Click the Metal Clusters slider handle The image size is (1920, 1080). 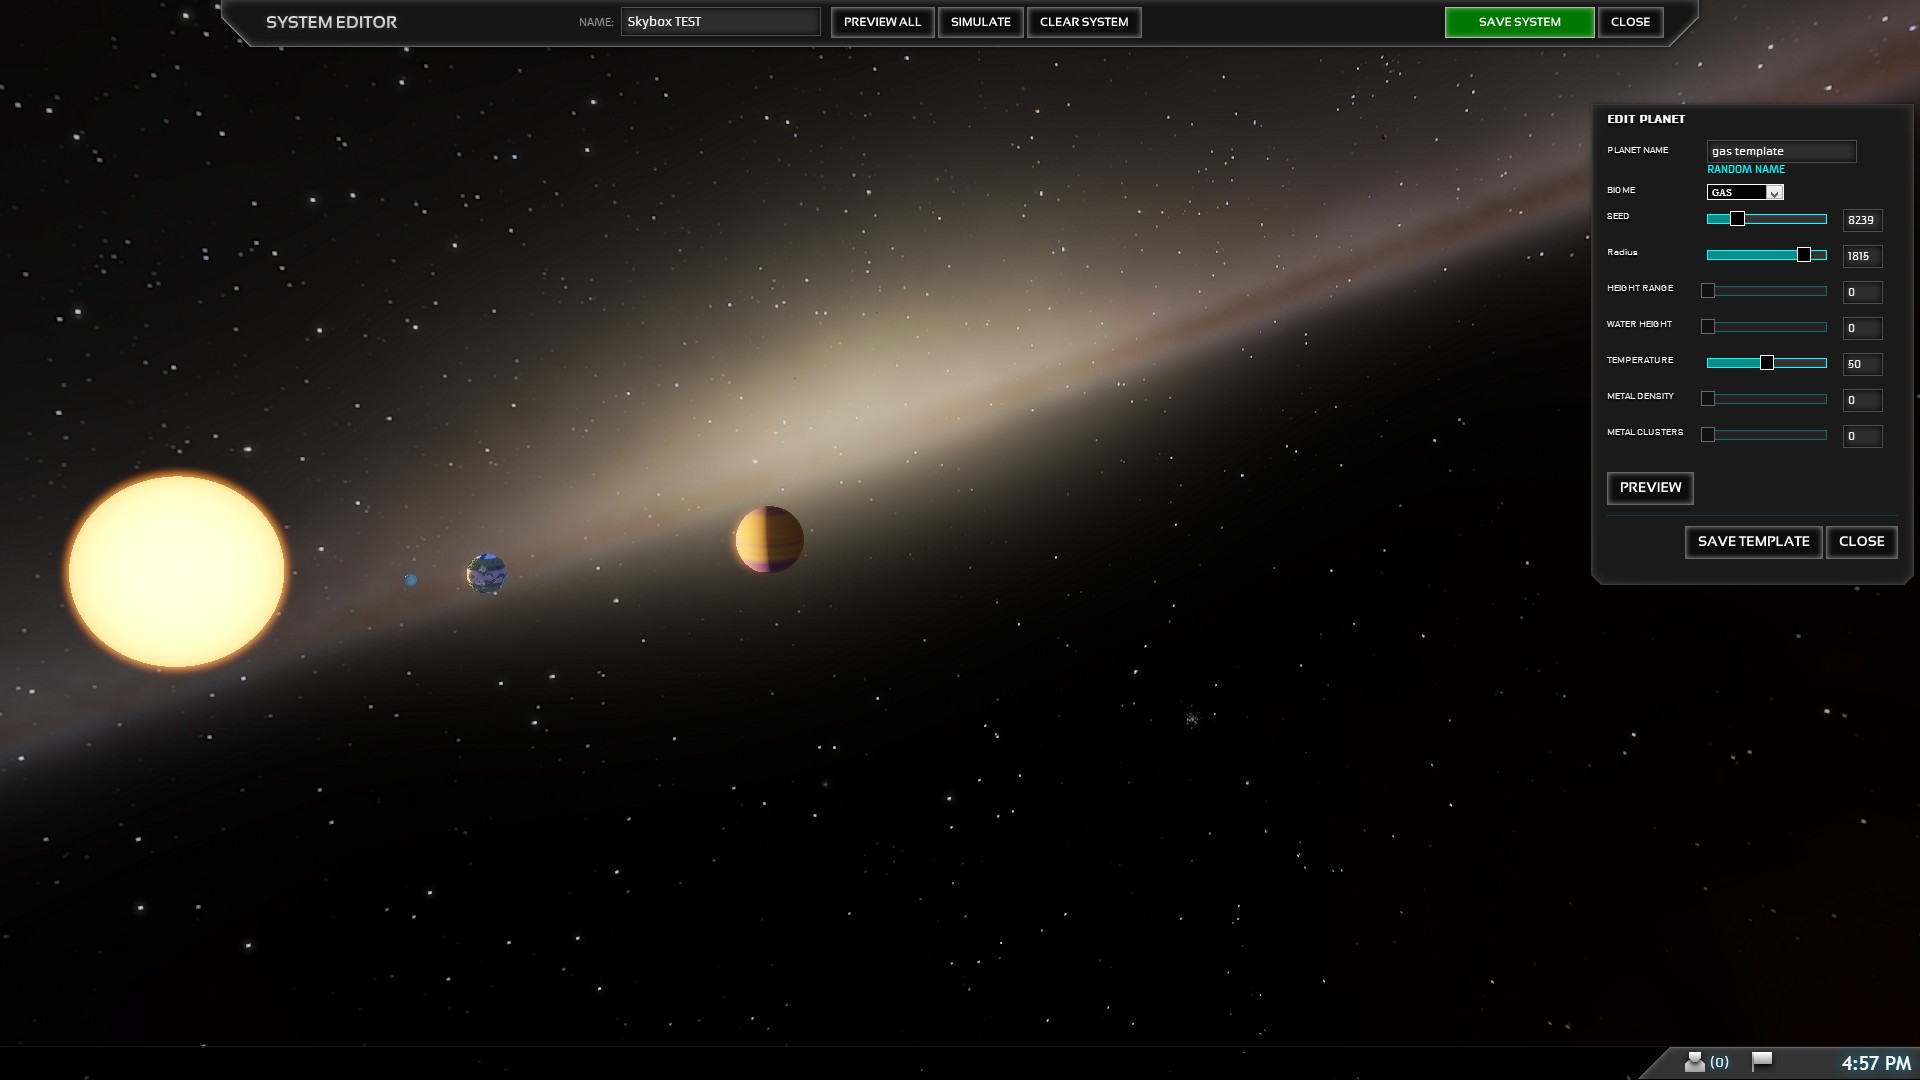[1708, 435]
